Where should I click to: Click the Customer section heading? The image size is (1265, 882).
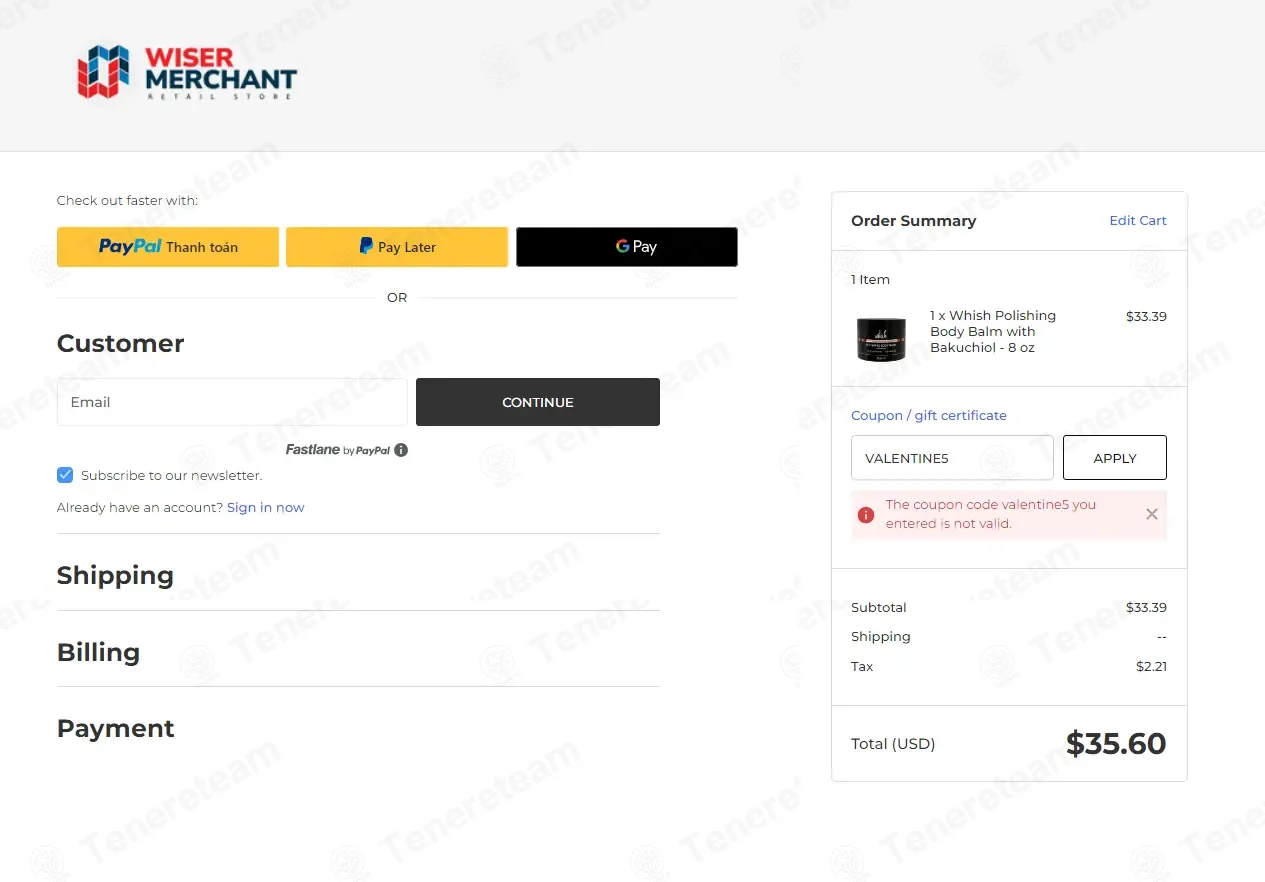(x=121, y=343)
